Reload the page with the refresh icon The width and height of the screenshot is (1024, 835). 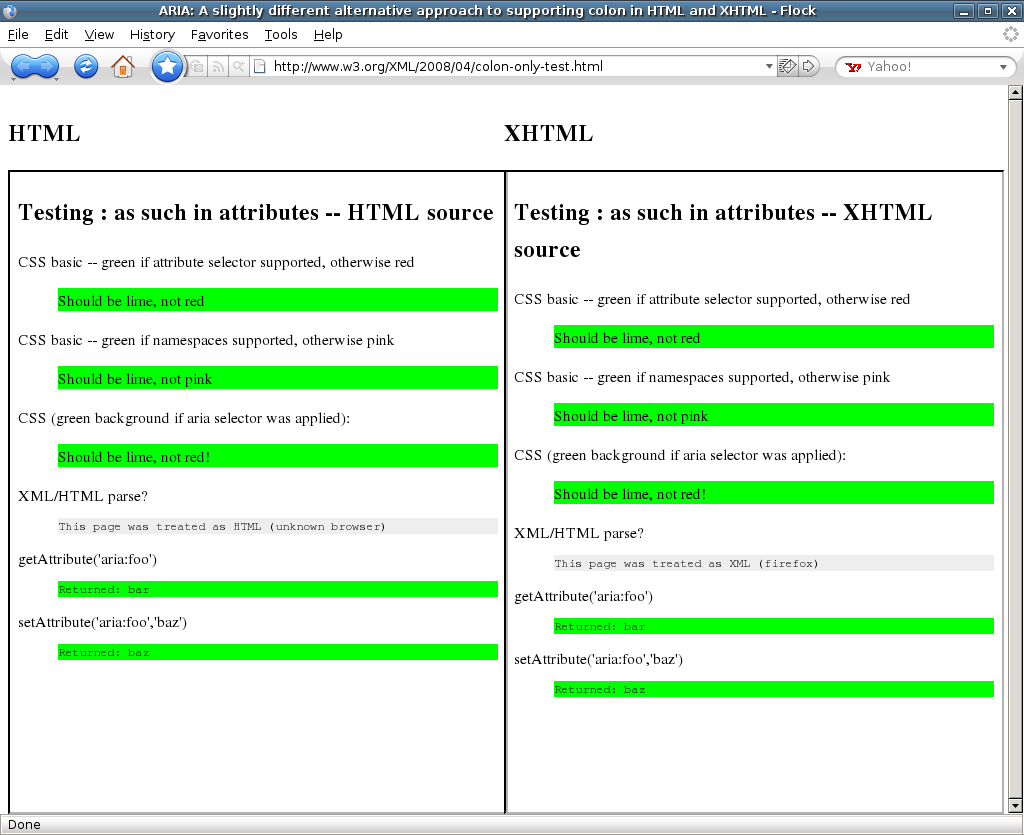pos(86,66)
